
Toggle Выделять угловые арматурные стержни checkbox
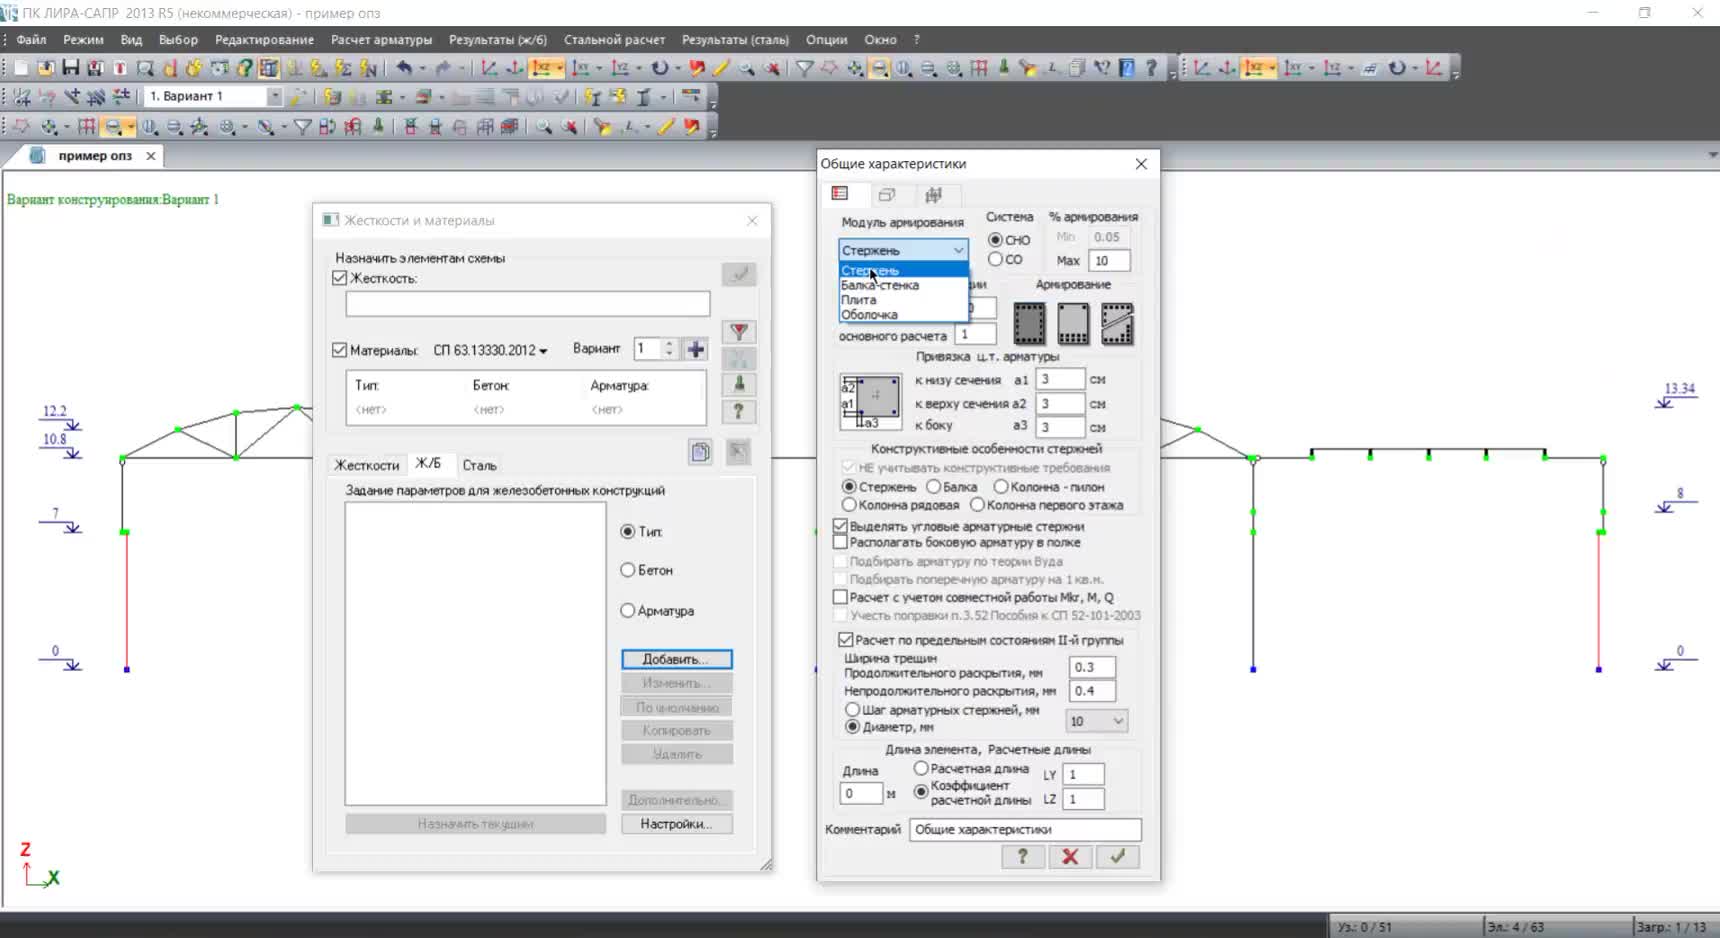click(x=841, y=526)
